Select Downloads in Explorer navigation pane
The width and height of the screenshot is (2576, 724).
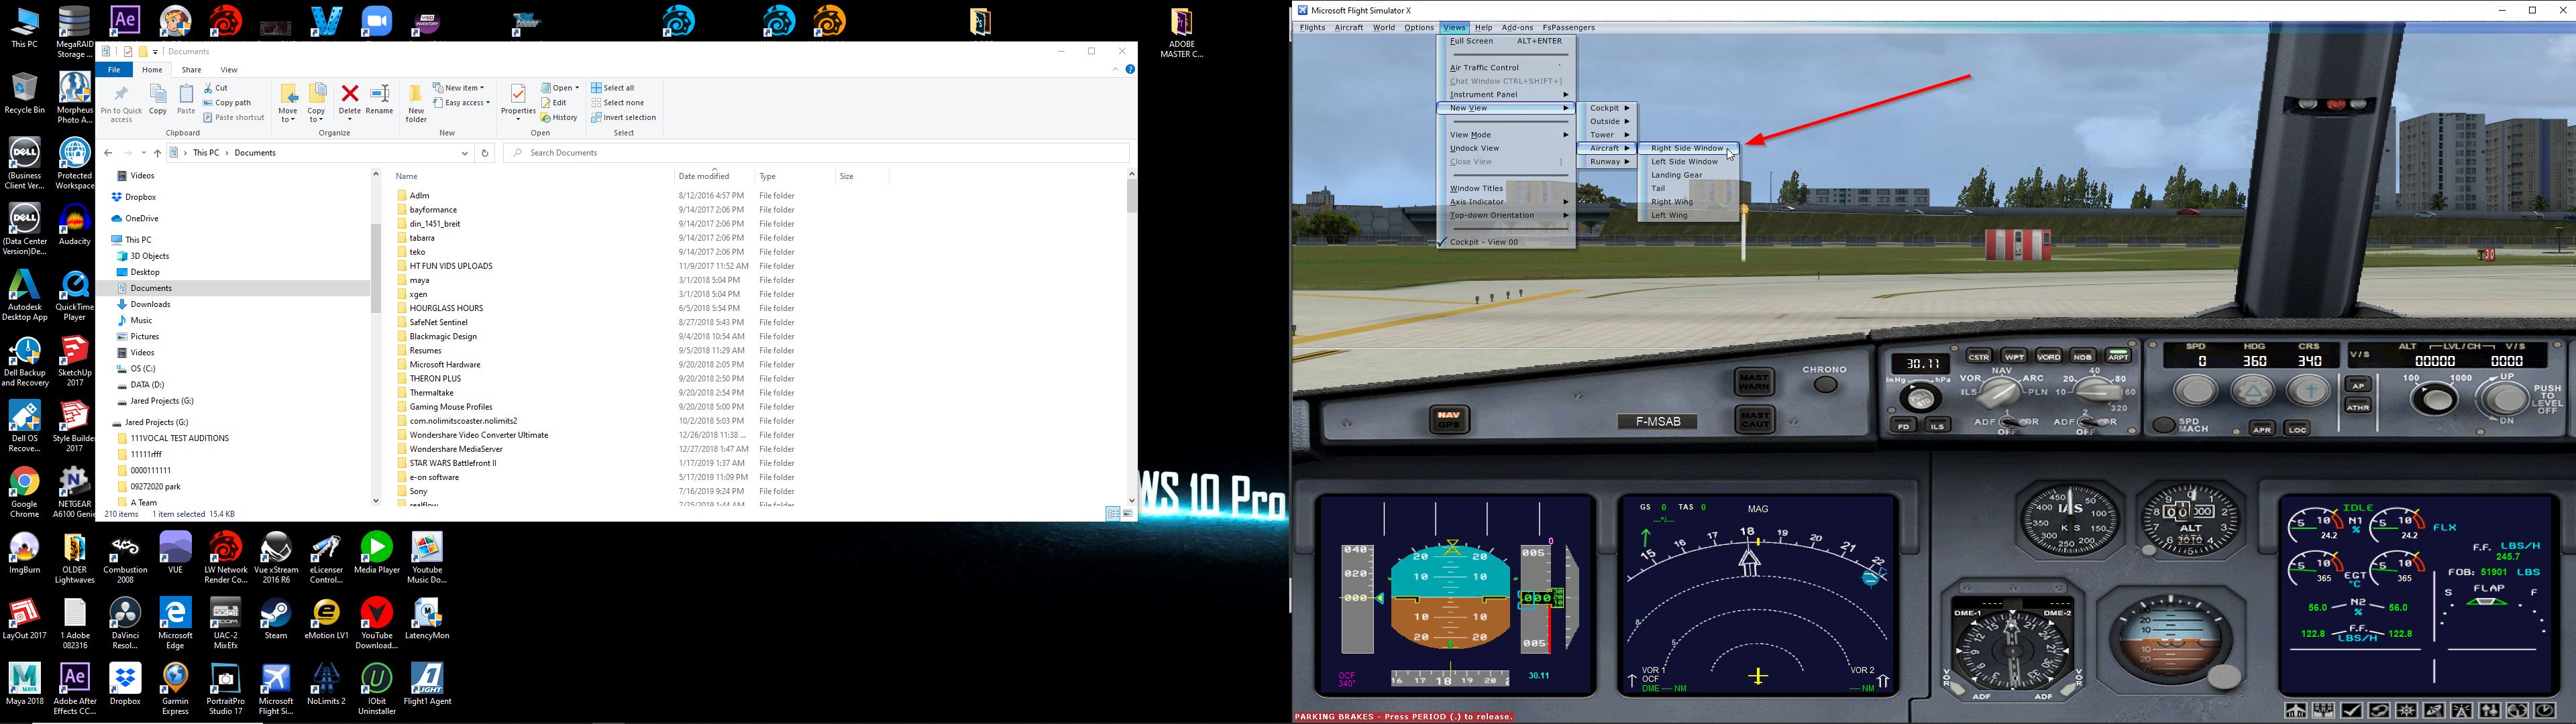point(150,304)
